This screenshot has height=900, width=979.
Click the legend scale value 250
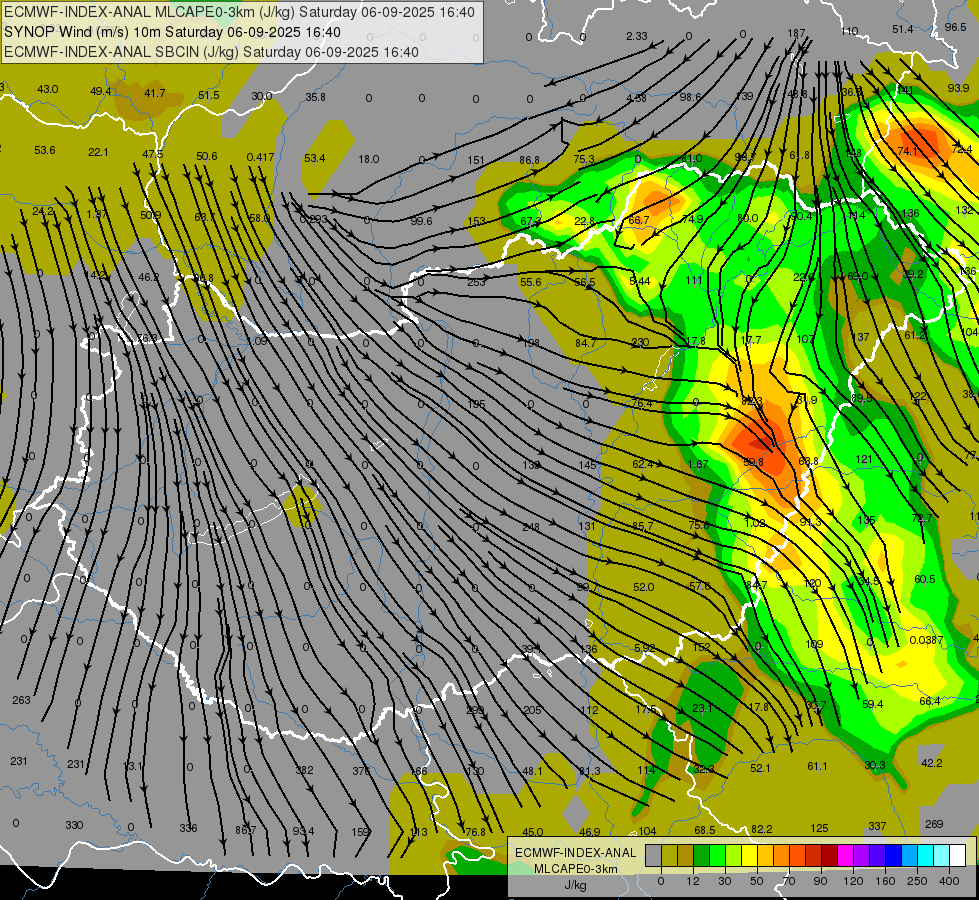[x=917, y=881]
